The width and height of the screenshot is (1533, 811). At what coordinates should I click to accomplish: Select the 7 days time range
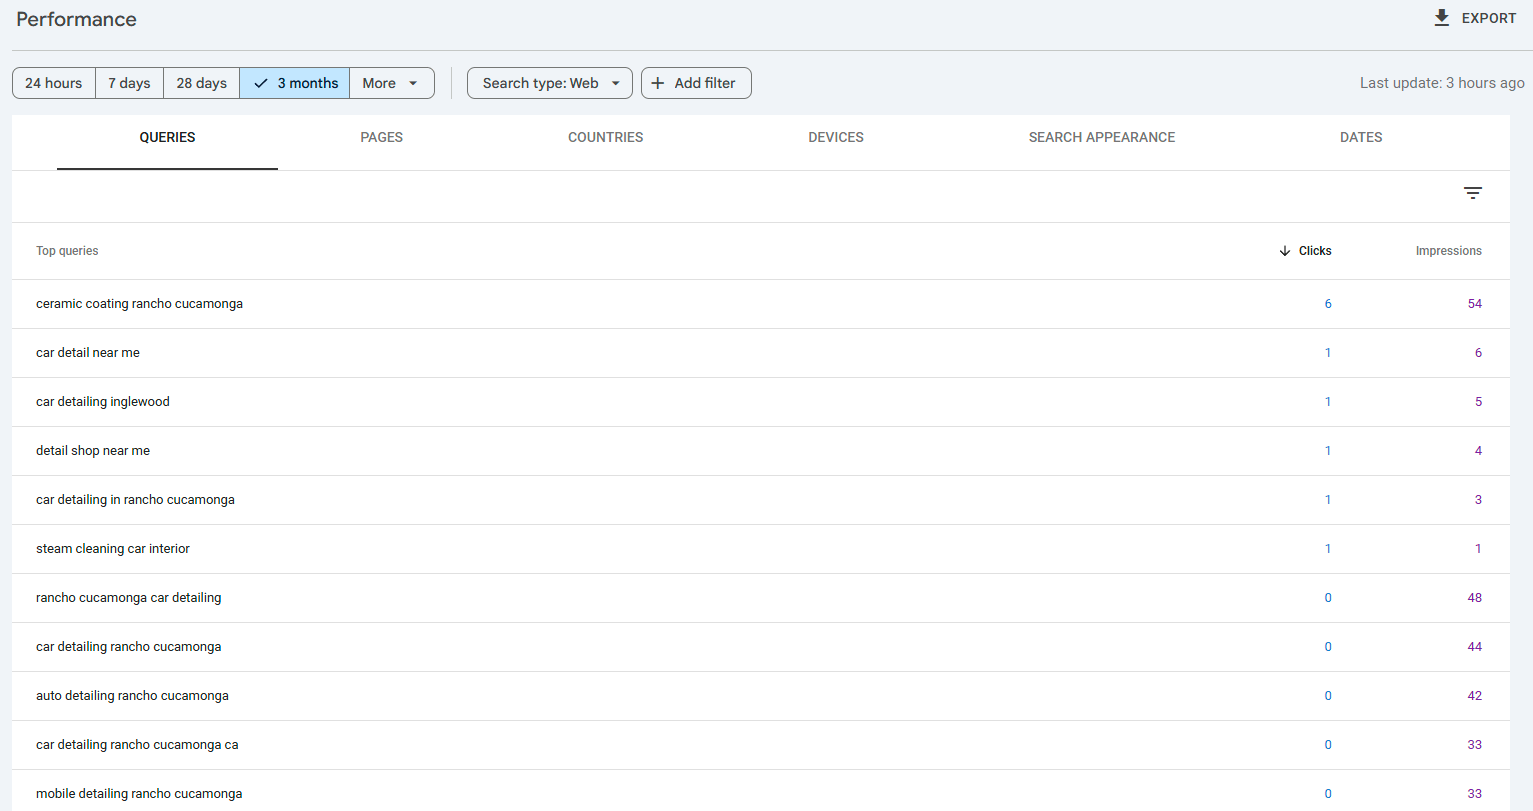coord(128,83)
